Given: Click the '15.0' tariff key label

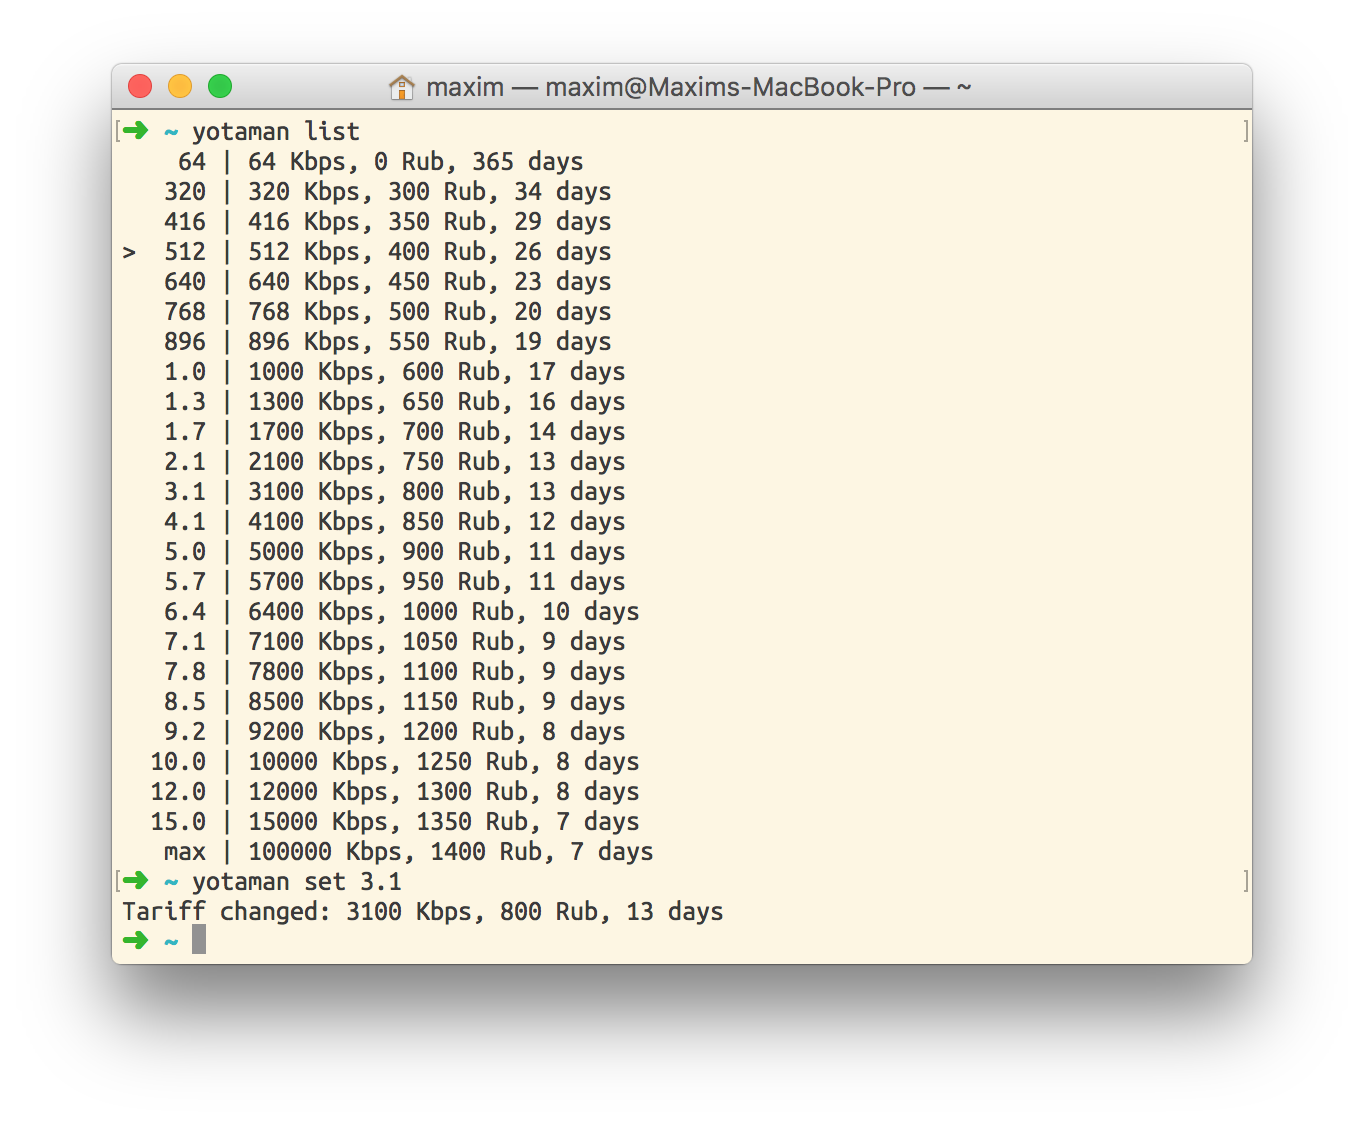Looking at the screenshot, I should [178, 821].
